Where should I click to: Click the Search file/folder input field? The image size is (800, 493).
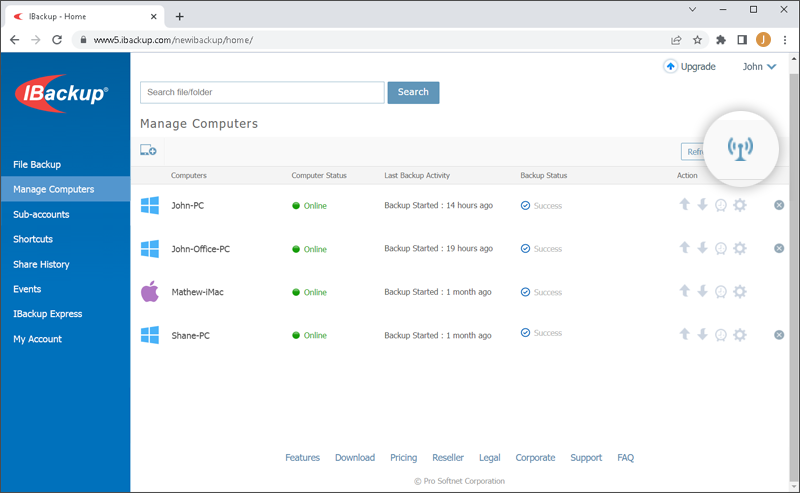coord(262,92)
